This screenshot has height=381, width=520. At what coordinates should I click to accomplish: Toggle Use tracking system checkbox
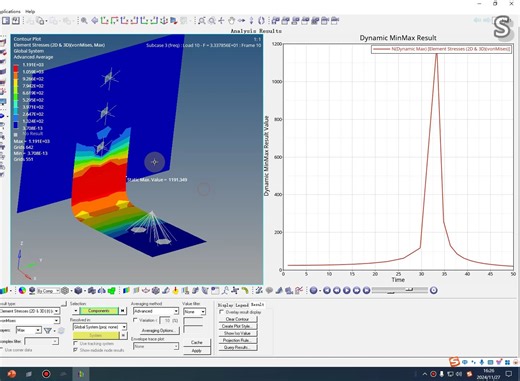click(x=75, y=343)
